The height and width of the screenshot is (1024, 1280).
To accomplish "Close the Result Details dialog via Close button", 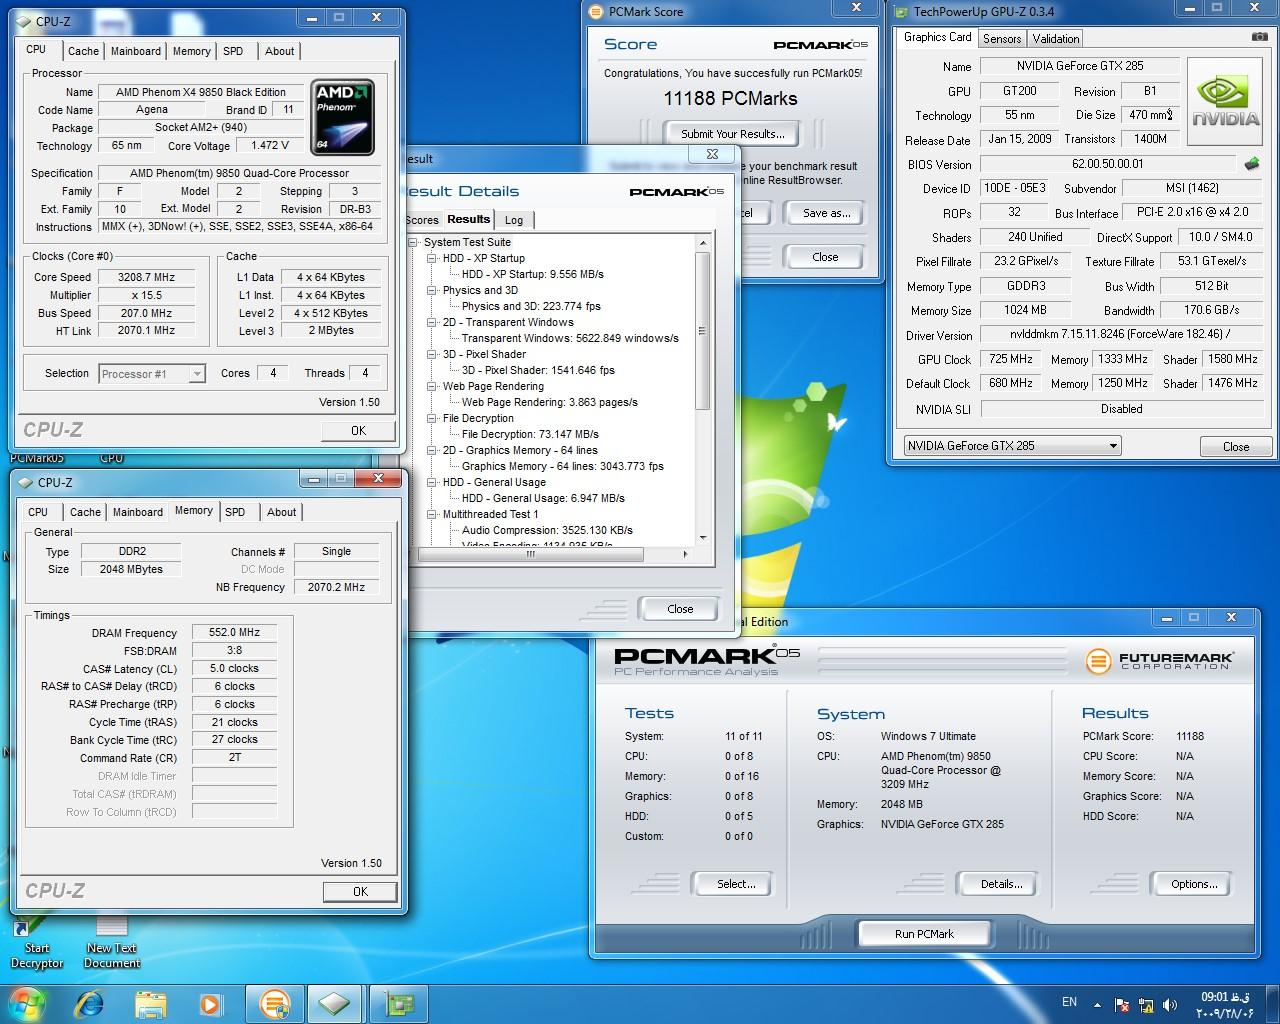I will (x=680, y=609).
